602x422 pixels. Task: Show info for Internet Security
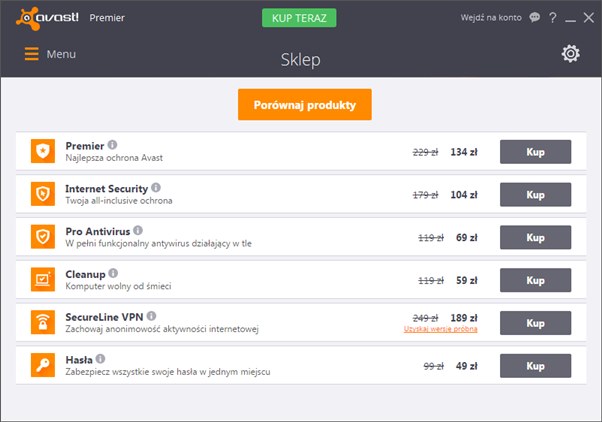pos(156,187)
